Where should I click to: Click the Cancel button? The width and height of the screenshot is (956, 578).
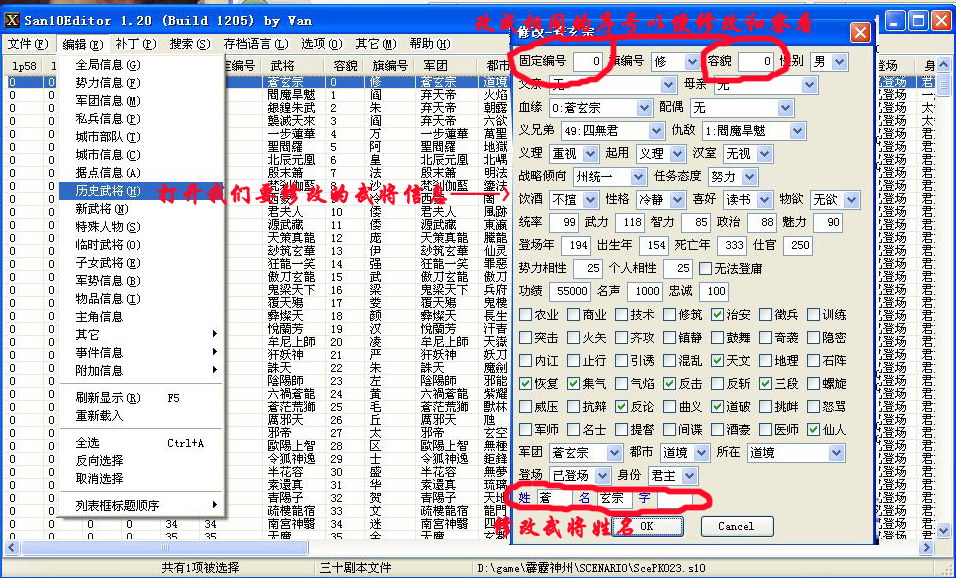coord(735,526)
